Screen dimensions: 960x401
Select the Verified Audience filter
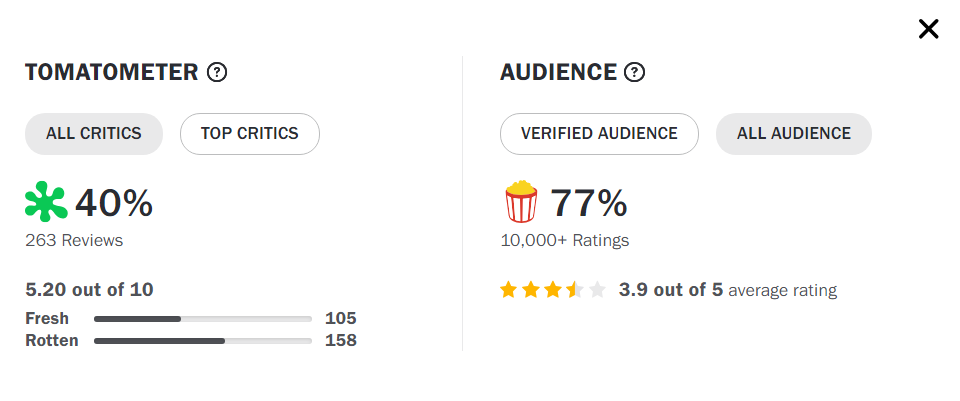point(599,134)
